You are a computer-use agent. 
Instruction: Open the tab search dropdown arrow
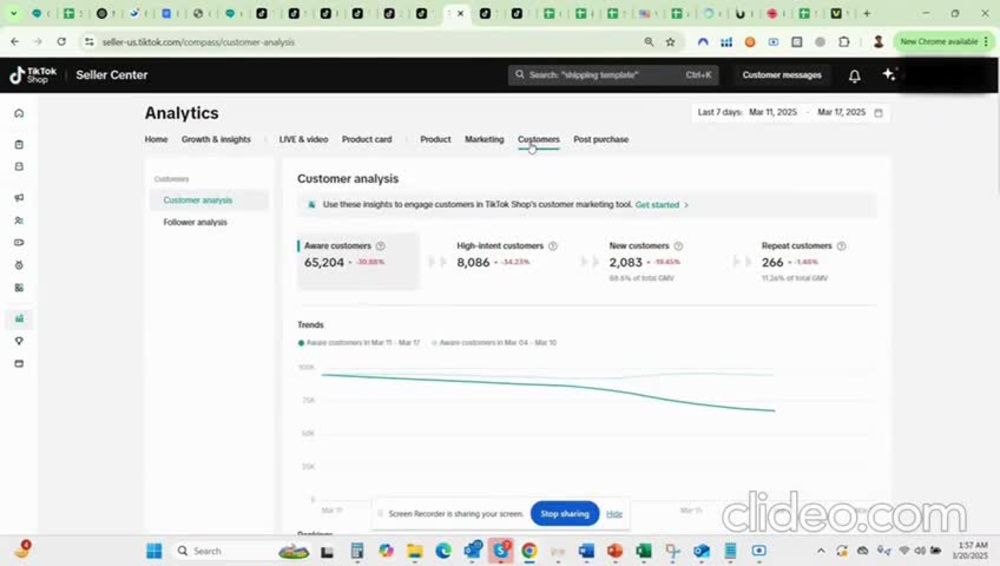click(13, 13)
